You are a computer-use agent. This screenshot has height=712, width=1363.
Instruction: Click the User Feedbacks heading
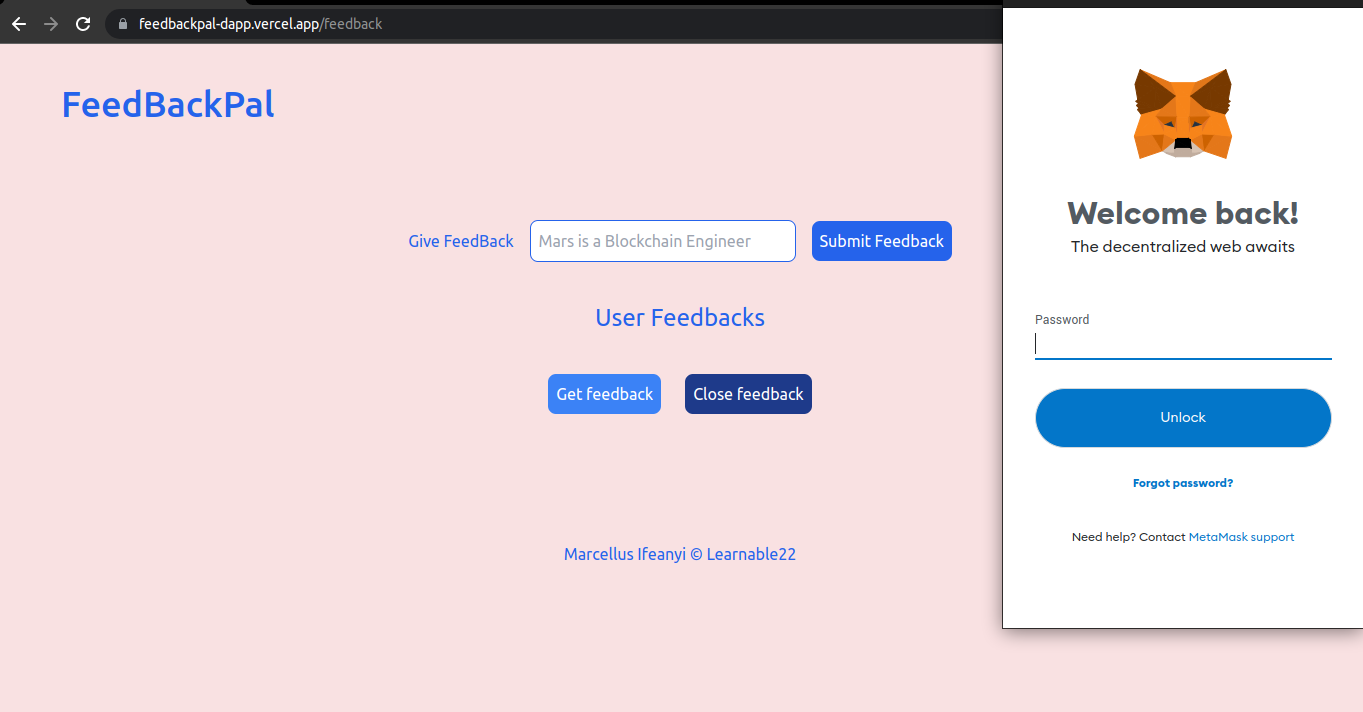[x=680, y=318]
